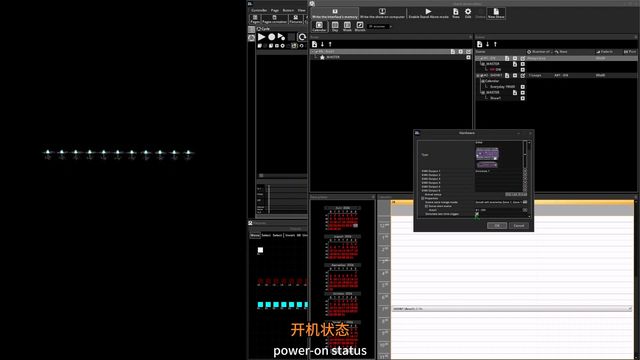Open the zoom dropdown next to Month icon
640x360 pixels.
[380, 27]
